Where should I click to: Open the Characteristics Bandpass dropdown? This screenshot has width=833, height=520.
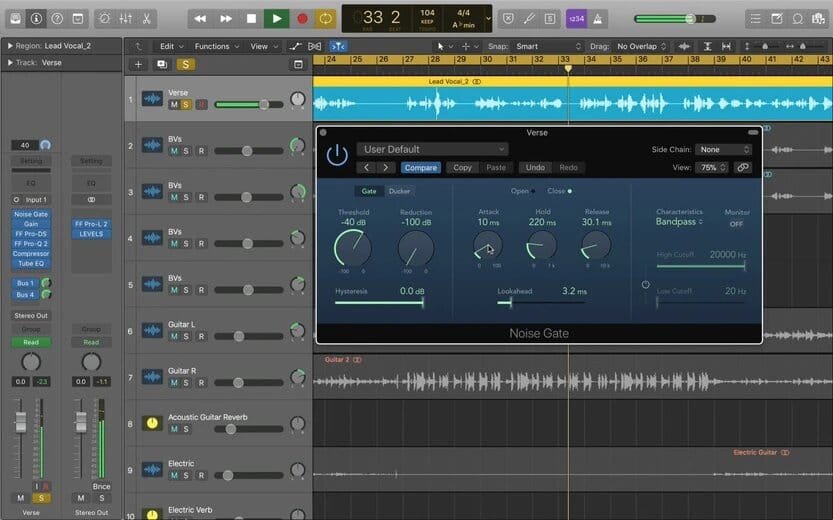click(x=679, y=221)
